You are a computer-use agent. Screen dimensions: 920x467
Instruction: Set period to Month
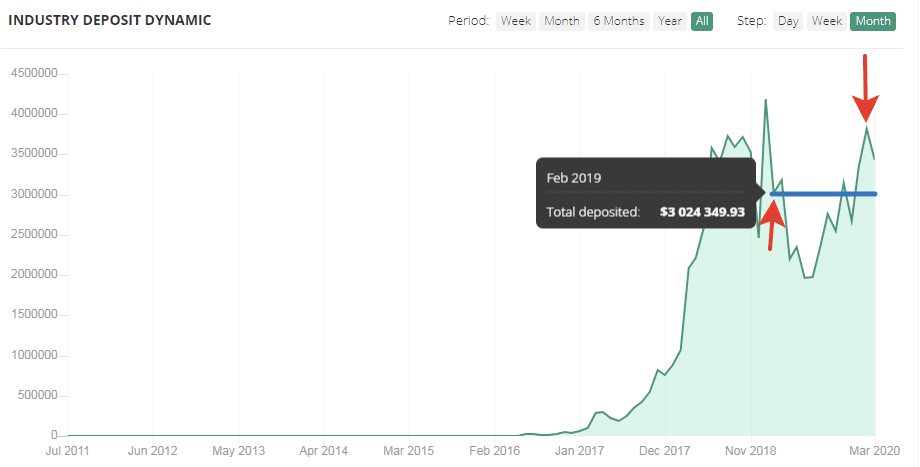(562, 21)
